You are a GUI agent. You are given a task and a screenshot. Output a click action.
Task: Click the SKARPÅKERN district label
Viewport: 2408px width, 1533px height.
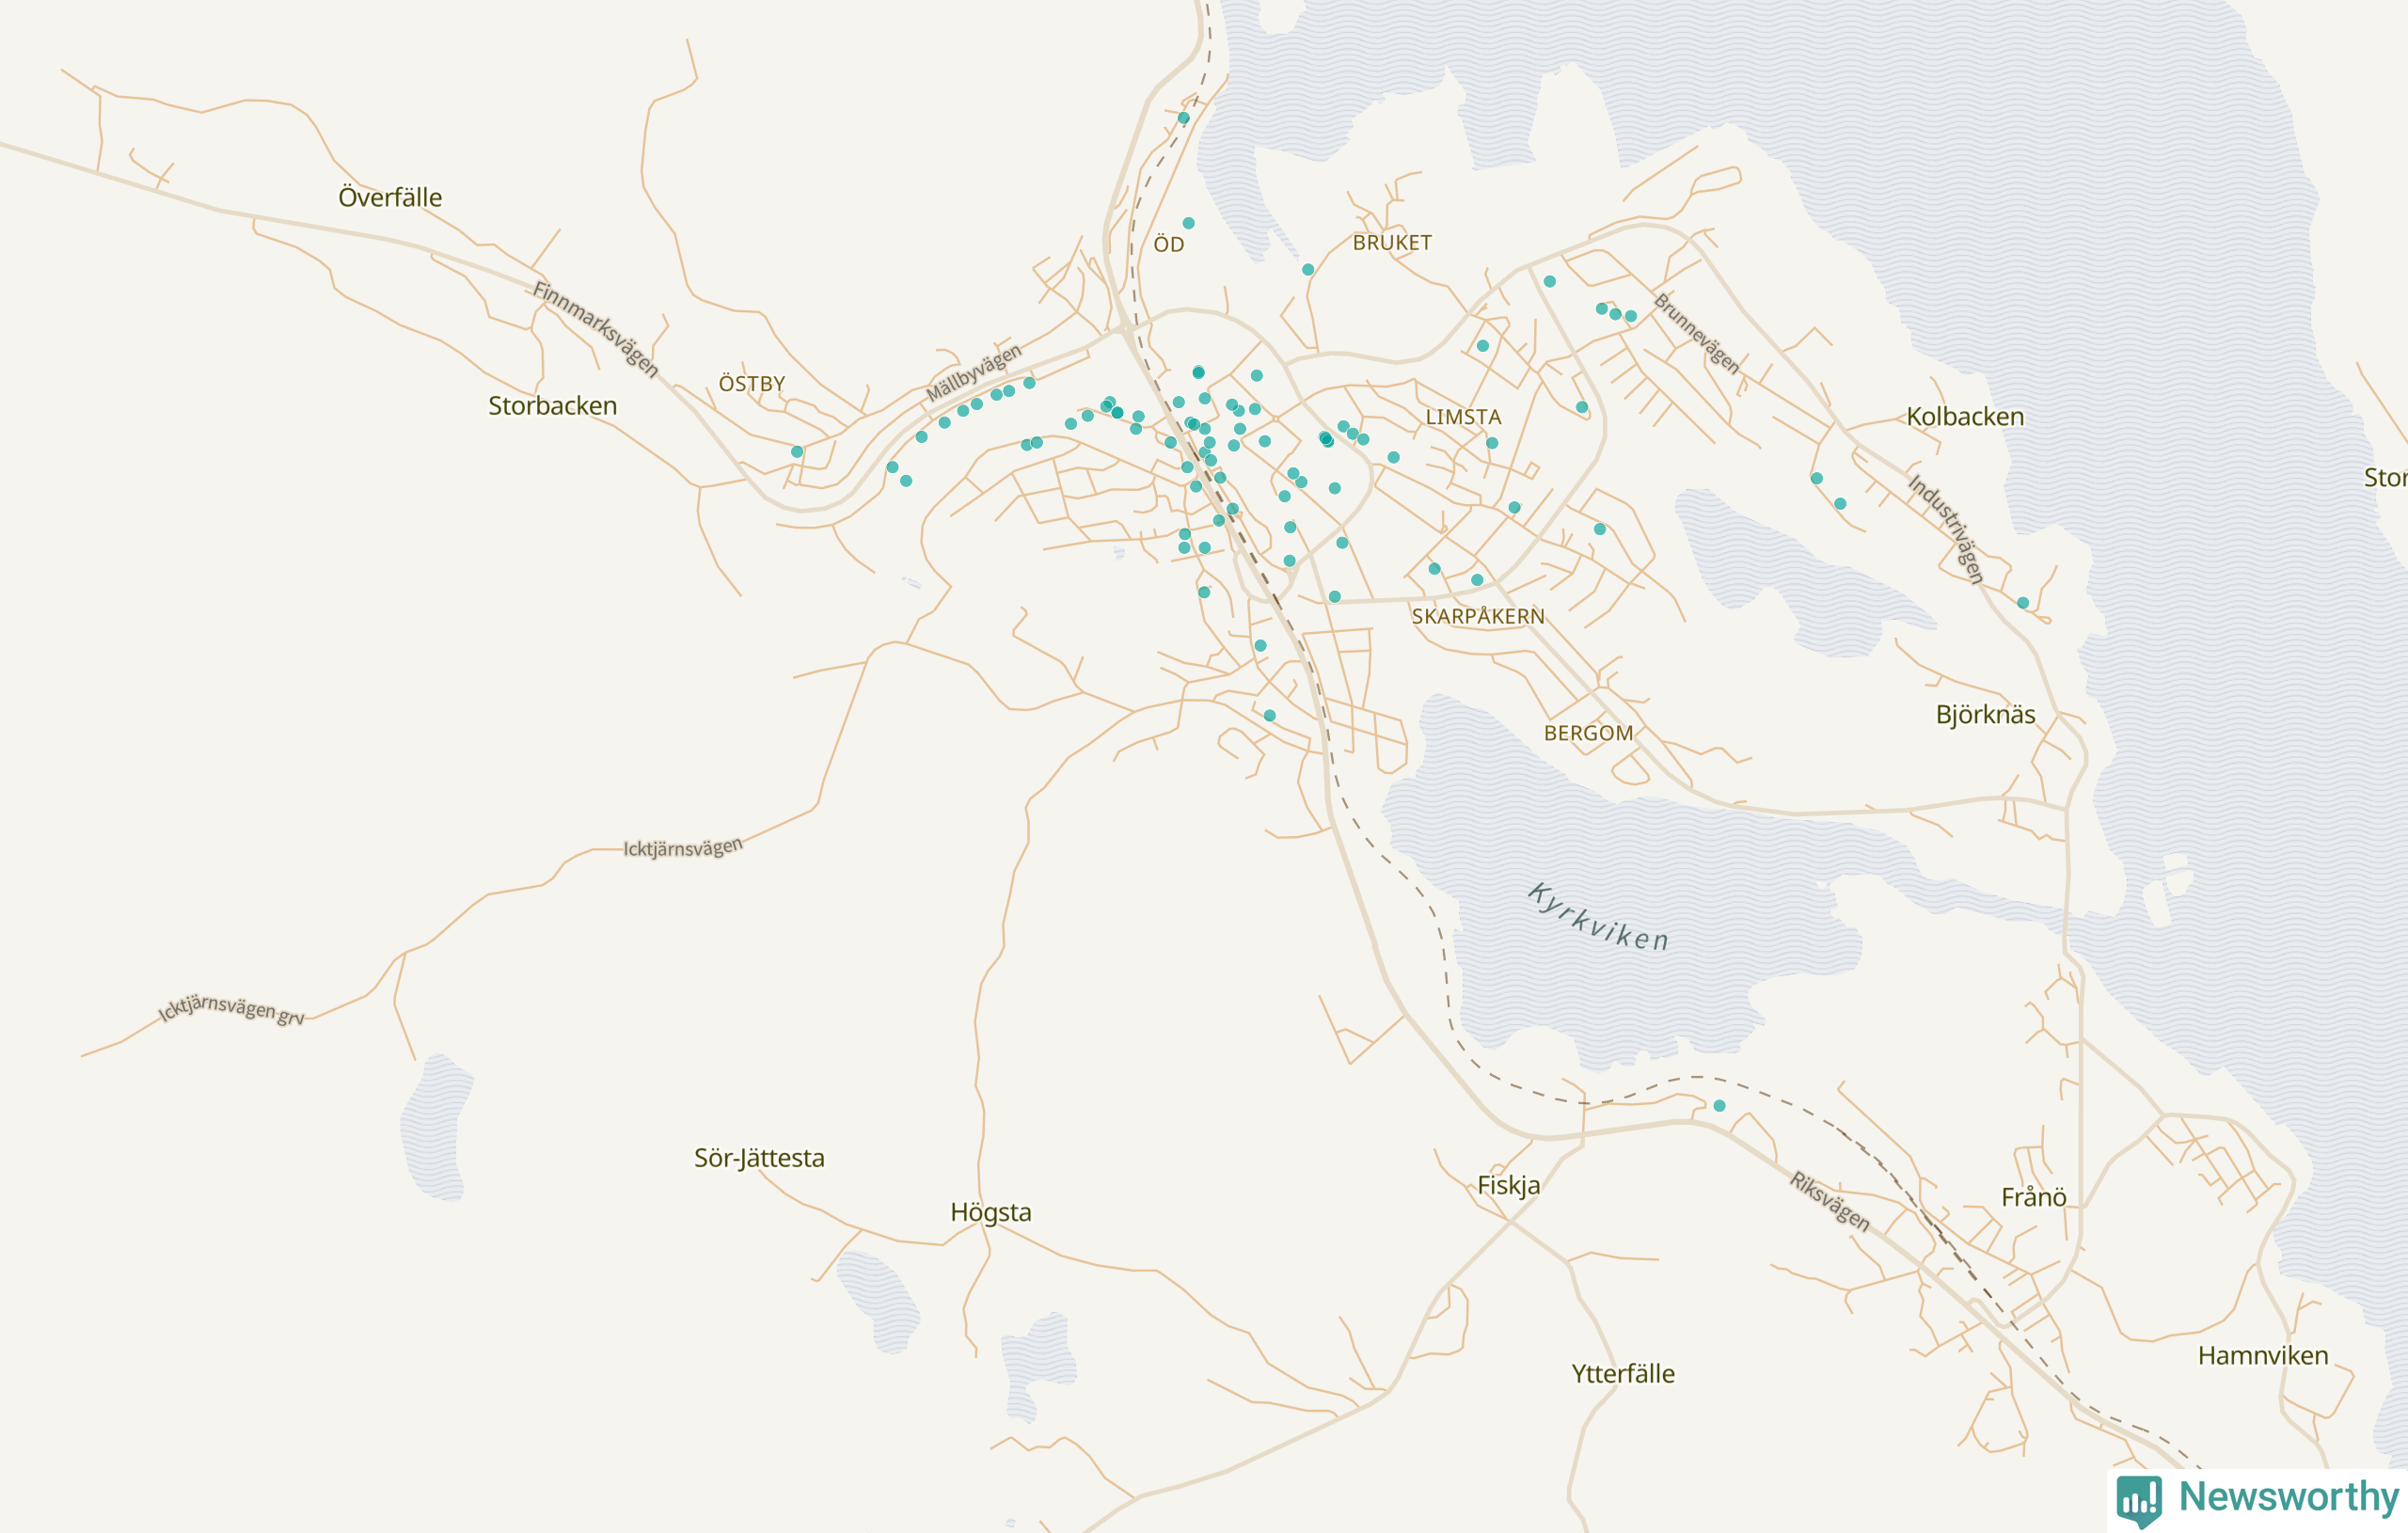click(1478, 616)
